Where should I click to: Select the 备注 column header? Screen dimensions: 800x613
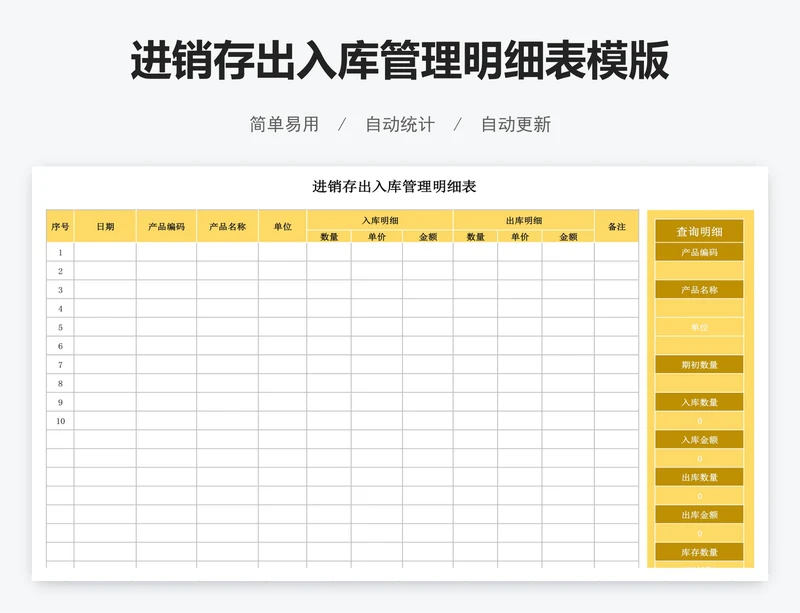coord(617,226)
